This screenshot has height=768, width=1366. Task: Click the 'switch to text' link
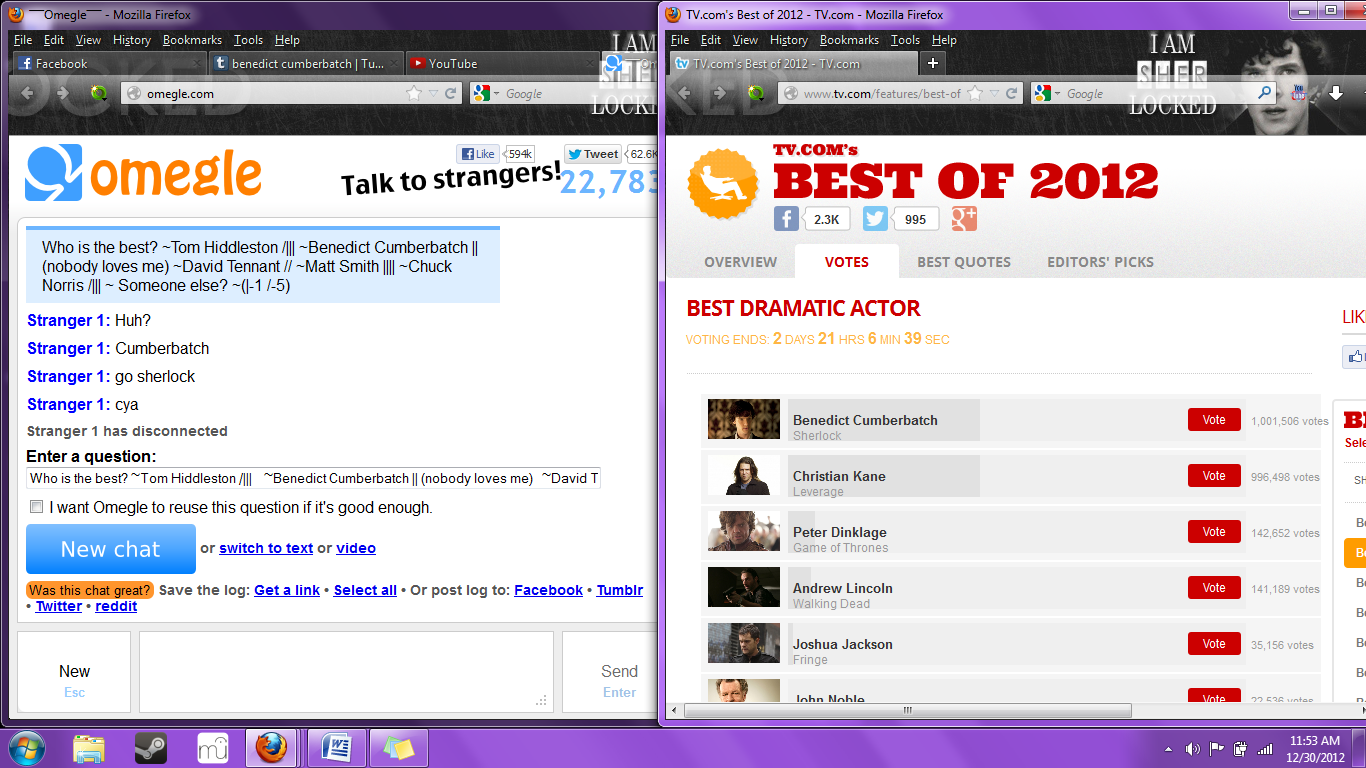[266, 548]
